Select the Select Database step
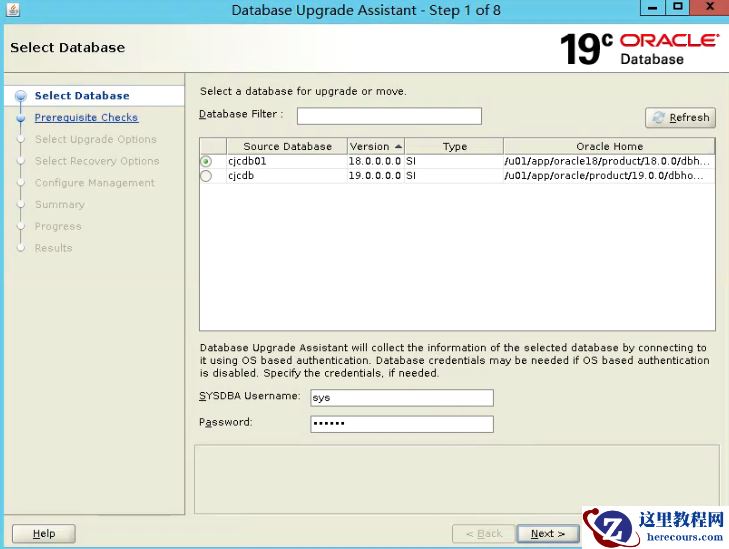The width and height of the screenshot is (729, 549). pos(82,96)
